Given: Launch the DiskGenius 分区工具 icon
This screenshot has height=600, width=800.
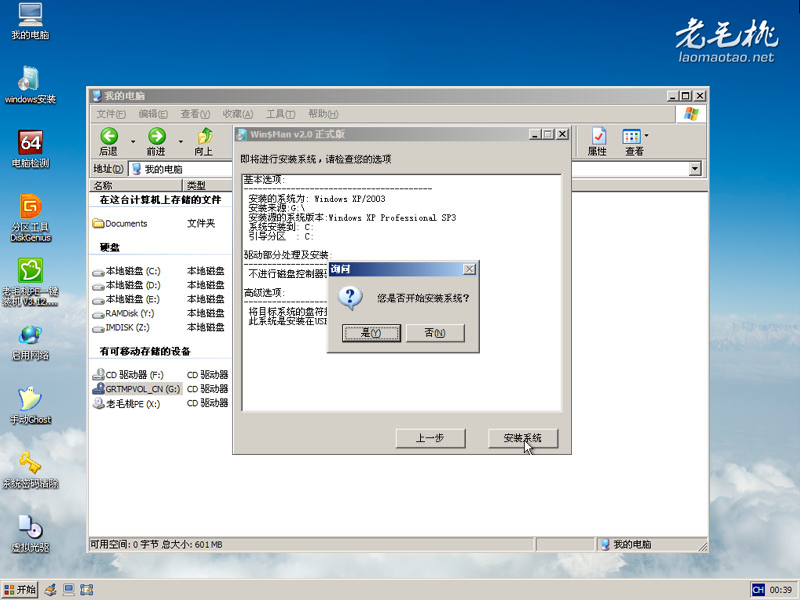Looking at the screenshot, I should pos(30,218).
